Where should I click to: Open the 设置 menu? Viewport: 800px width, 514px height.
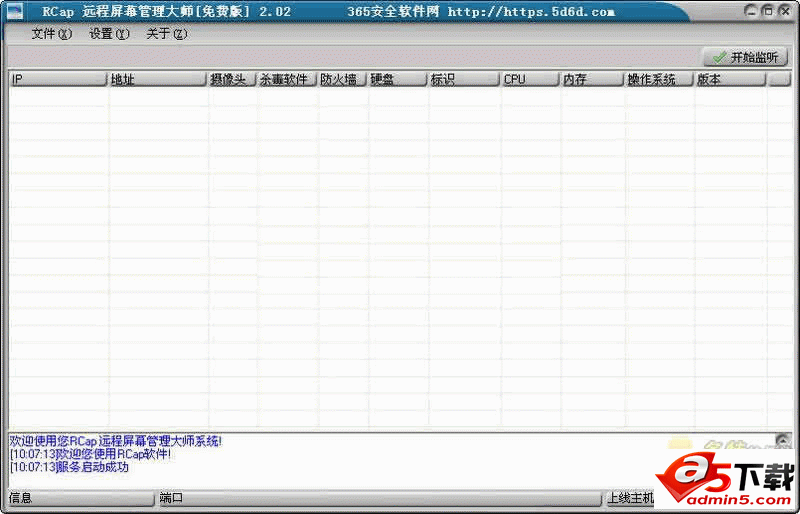(109, 34)
